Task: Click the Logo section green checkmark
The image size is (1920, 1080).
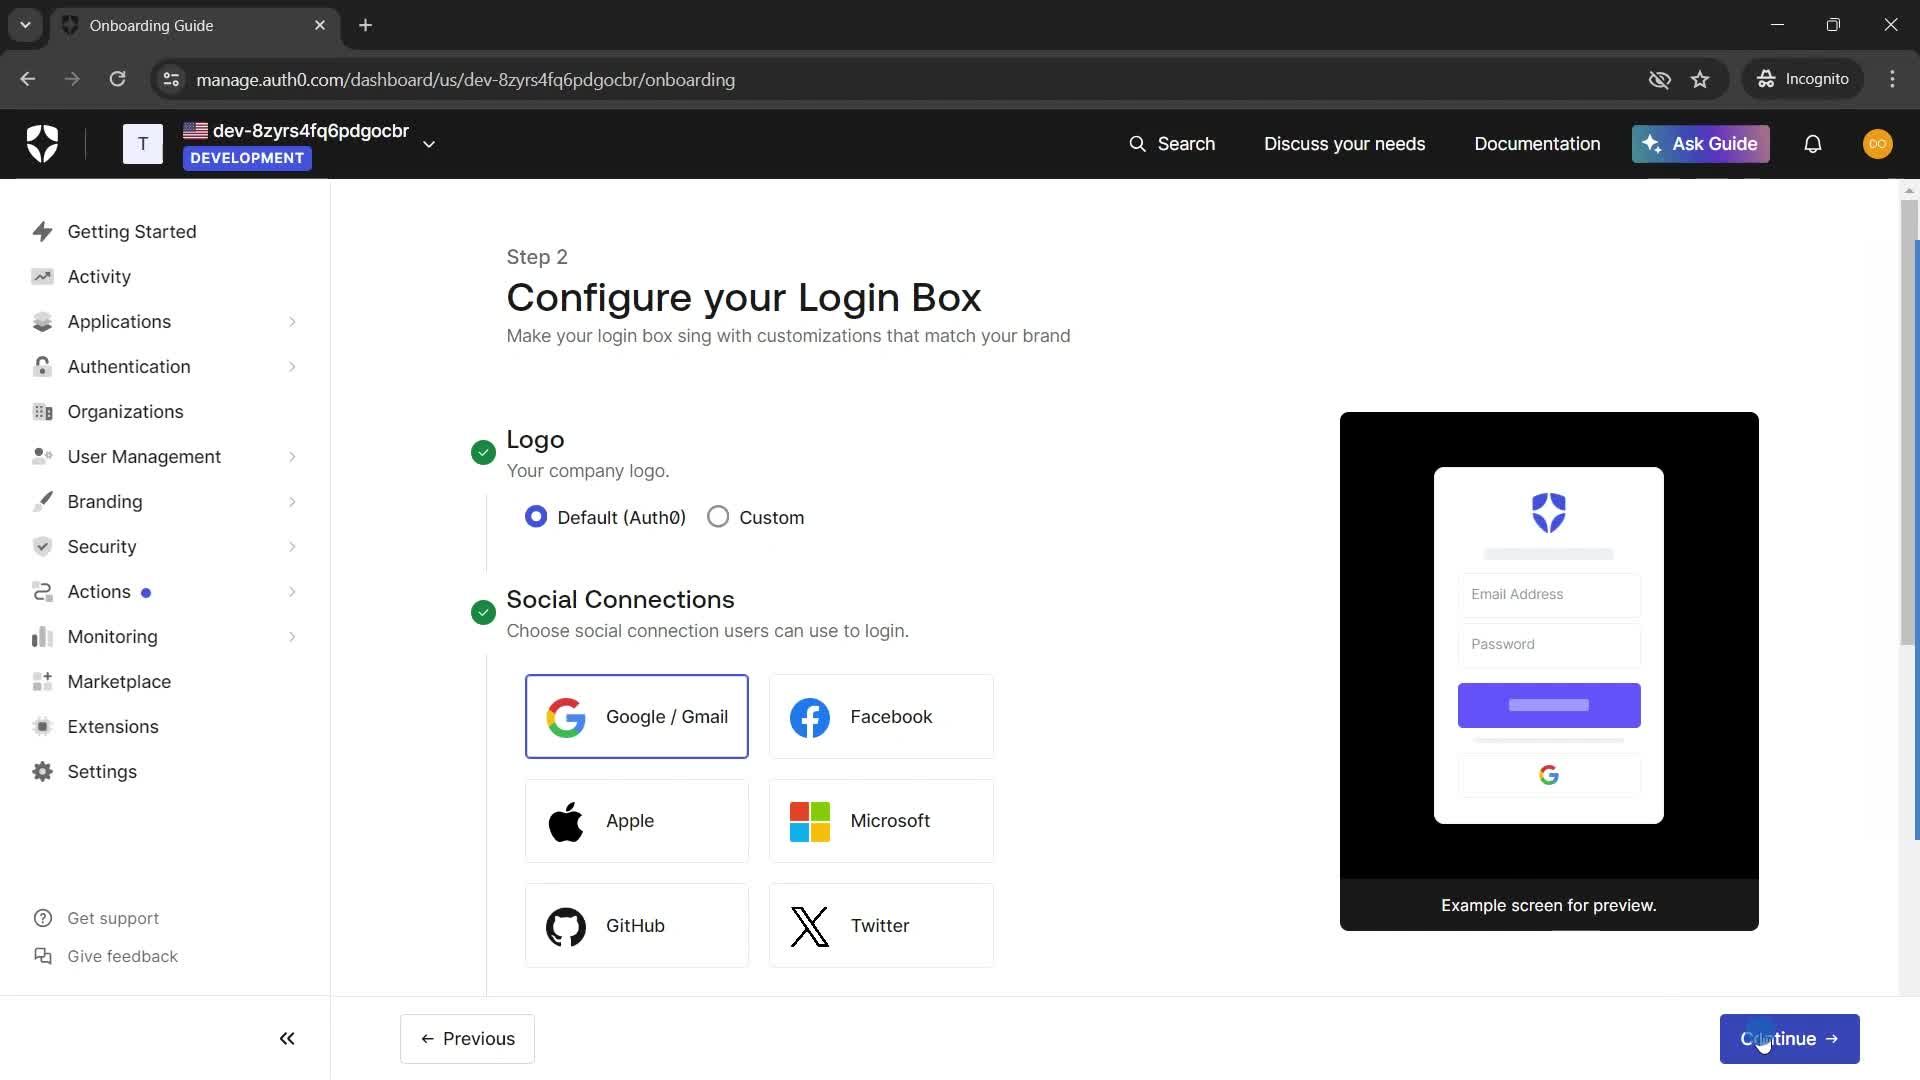Action: click(483, 453)
